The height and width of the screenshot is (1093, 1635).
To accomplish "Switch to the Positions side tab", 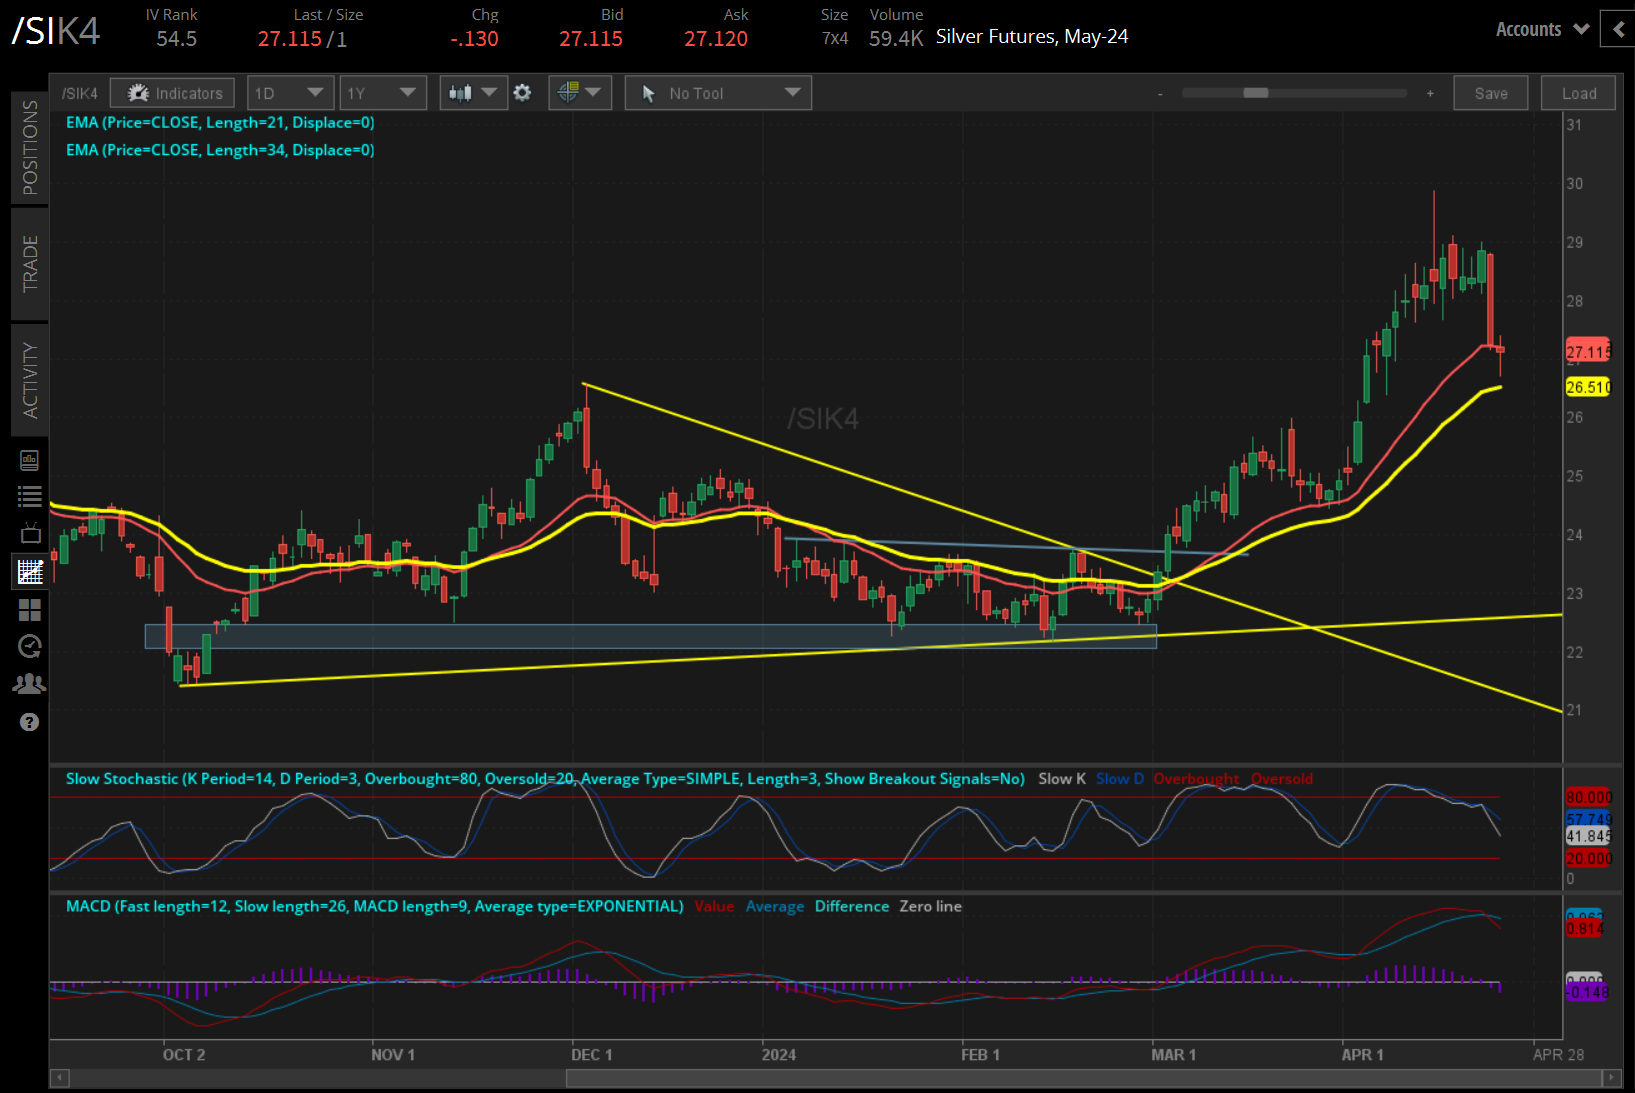I will click(x=30, y=148).
